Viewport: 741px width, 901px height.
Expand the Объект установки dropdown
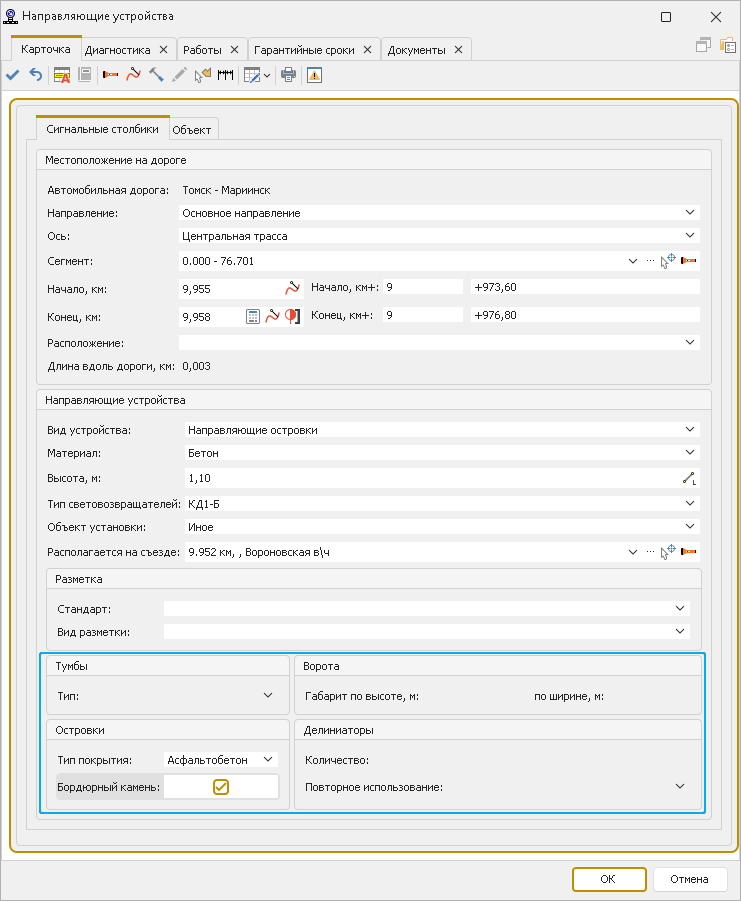(x=690, y=526)
